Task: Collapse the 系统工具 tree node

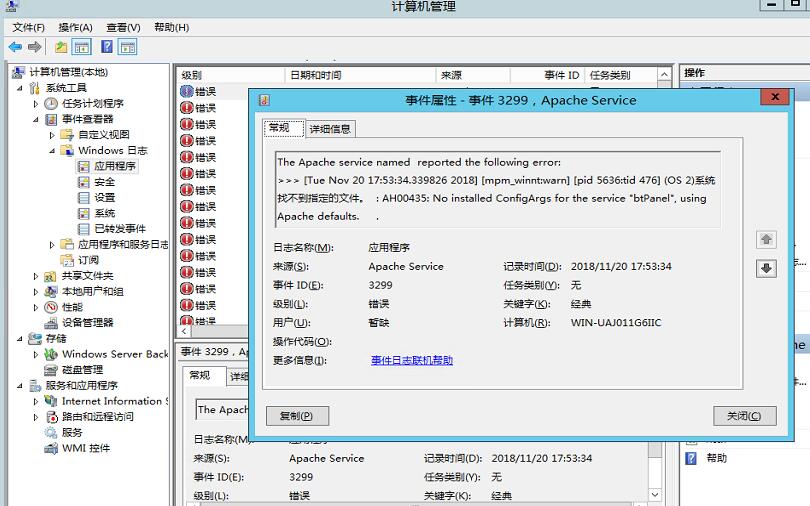Action: pyautogui.click(x=20, y=88)
